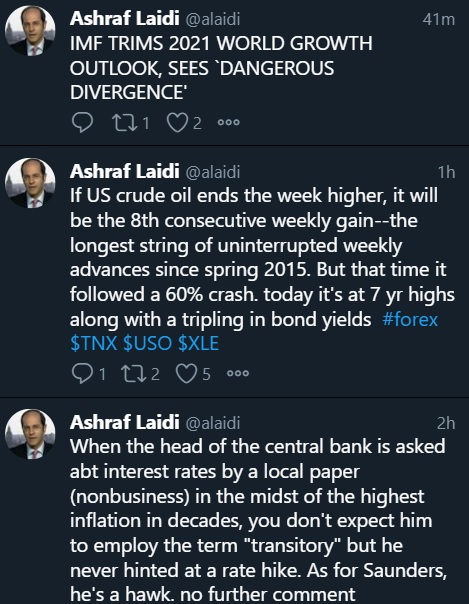
Task: Open the $XLE cashtag link
Action: [x=199, y=344]
